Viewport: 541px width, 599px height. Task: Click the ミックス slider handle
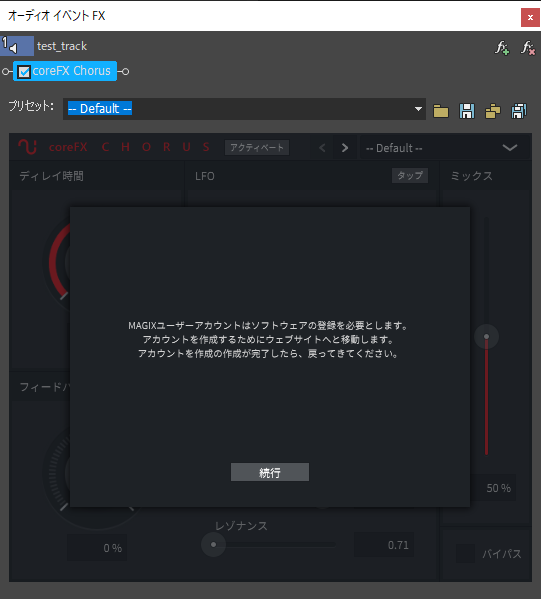coord(486,337)
